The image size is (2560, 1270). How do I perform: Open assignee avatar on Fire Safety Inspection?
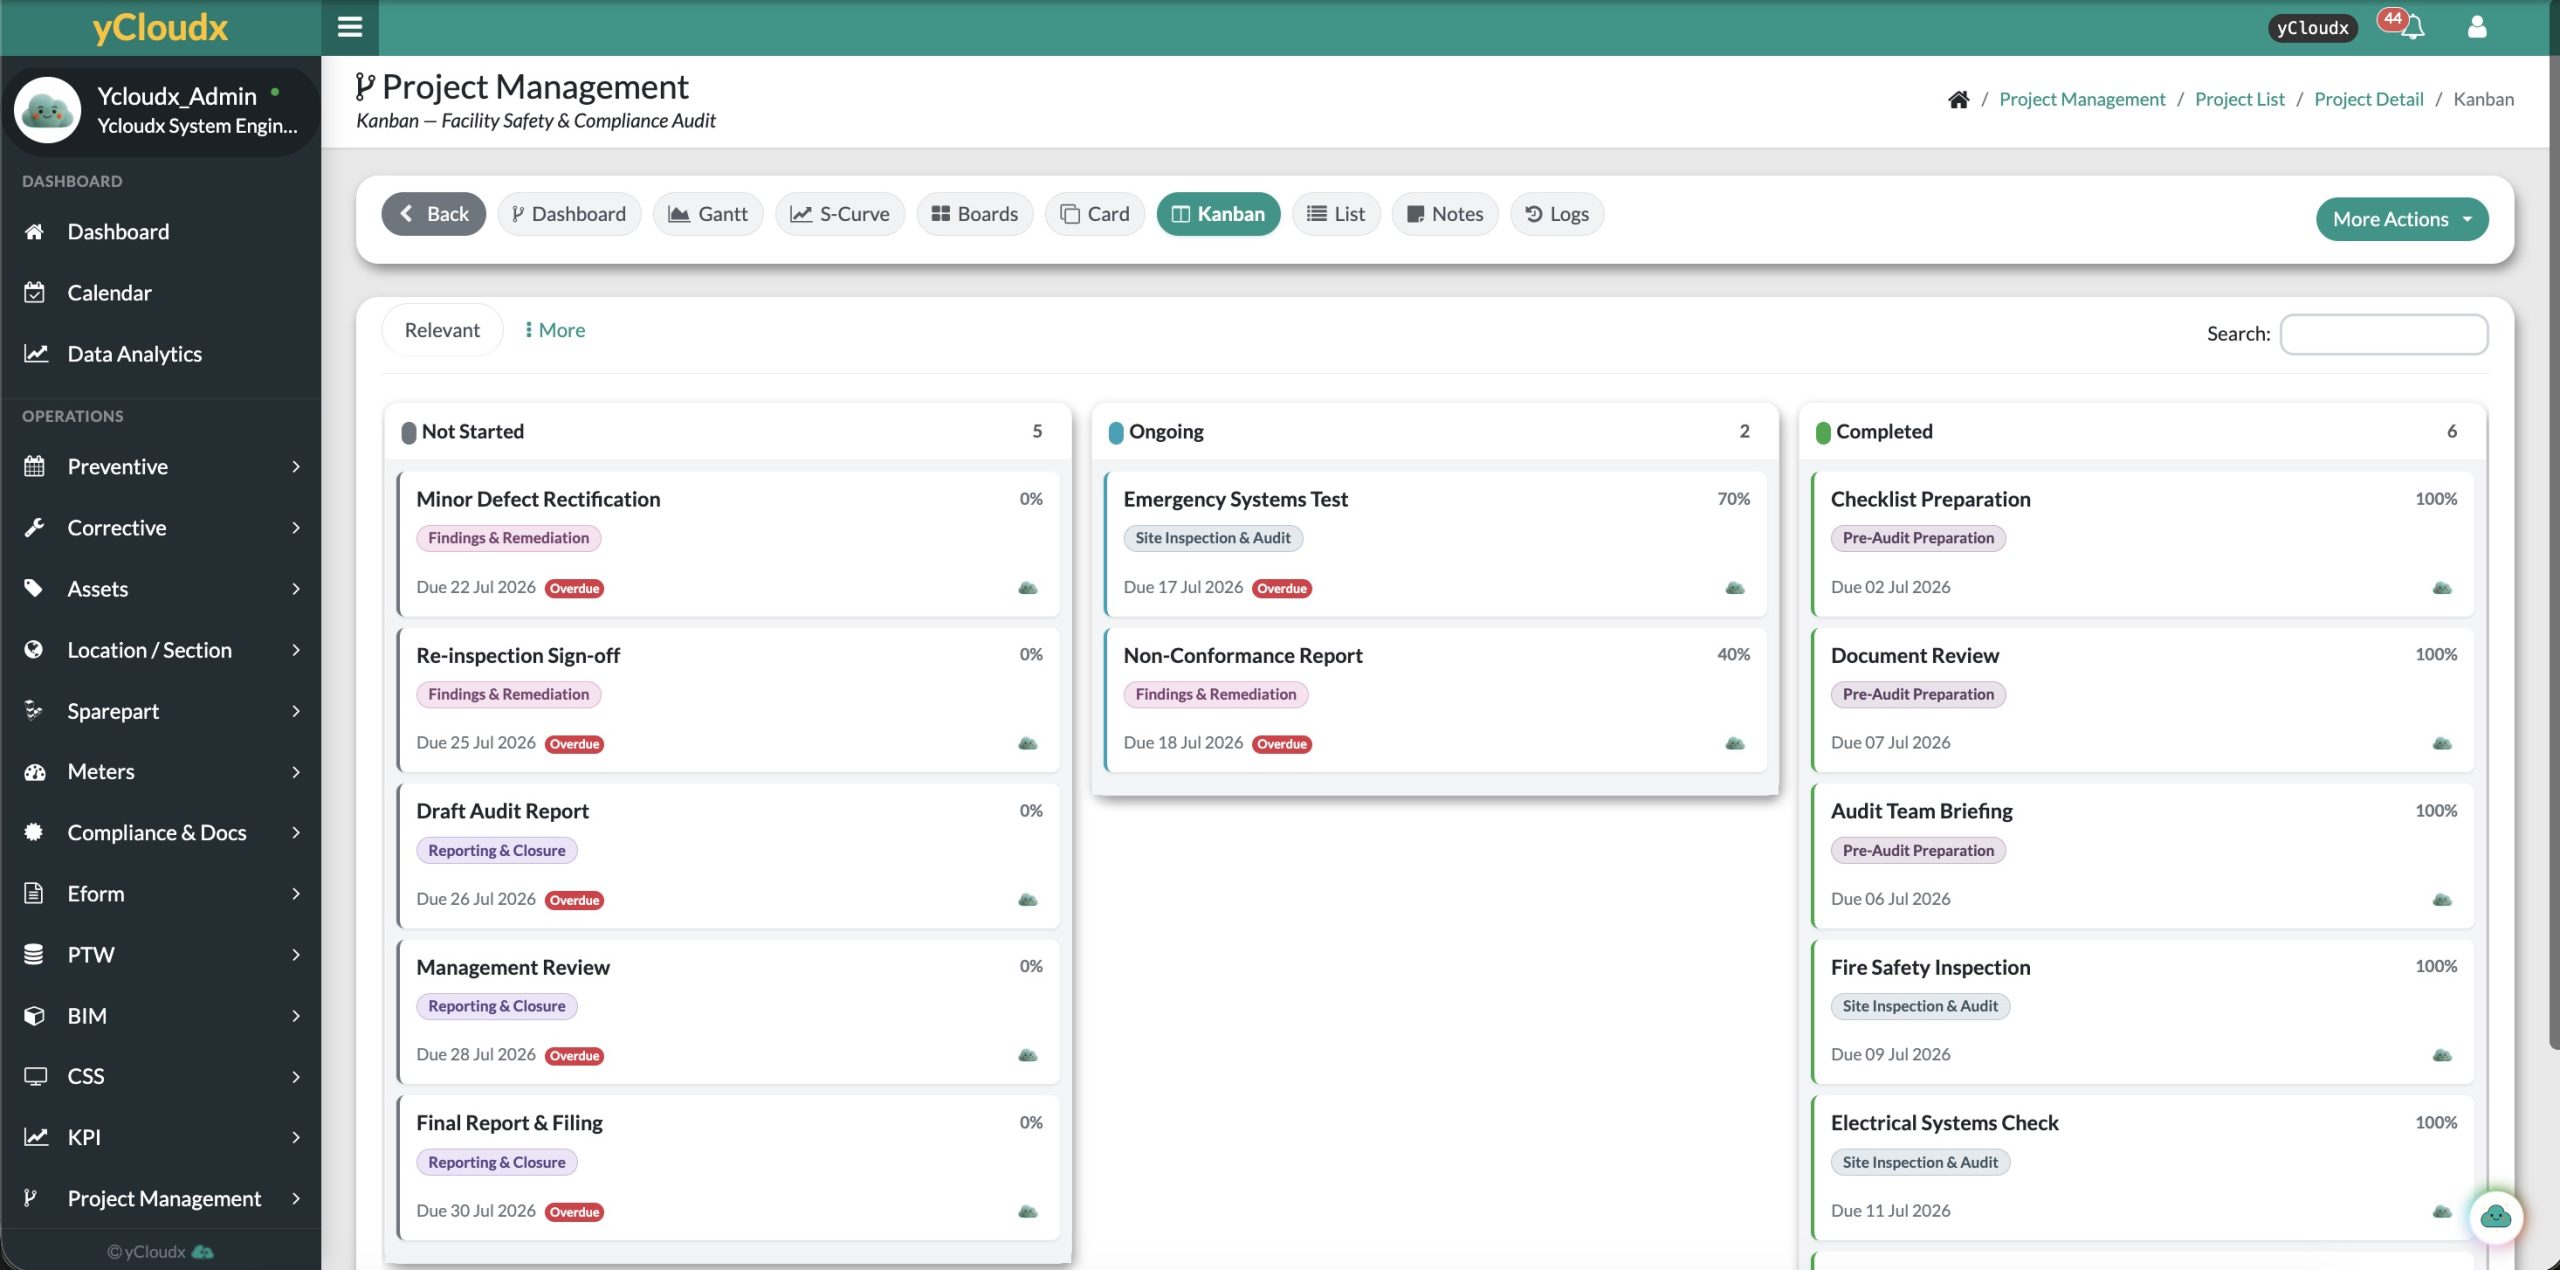coord(2442,1055)
